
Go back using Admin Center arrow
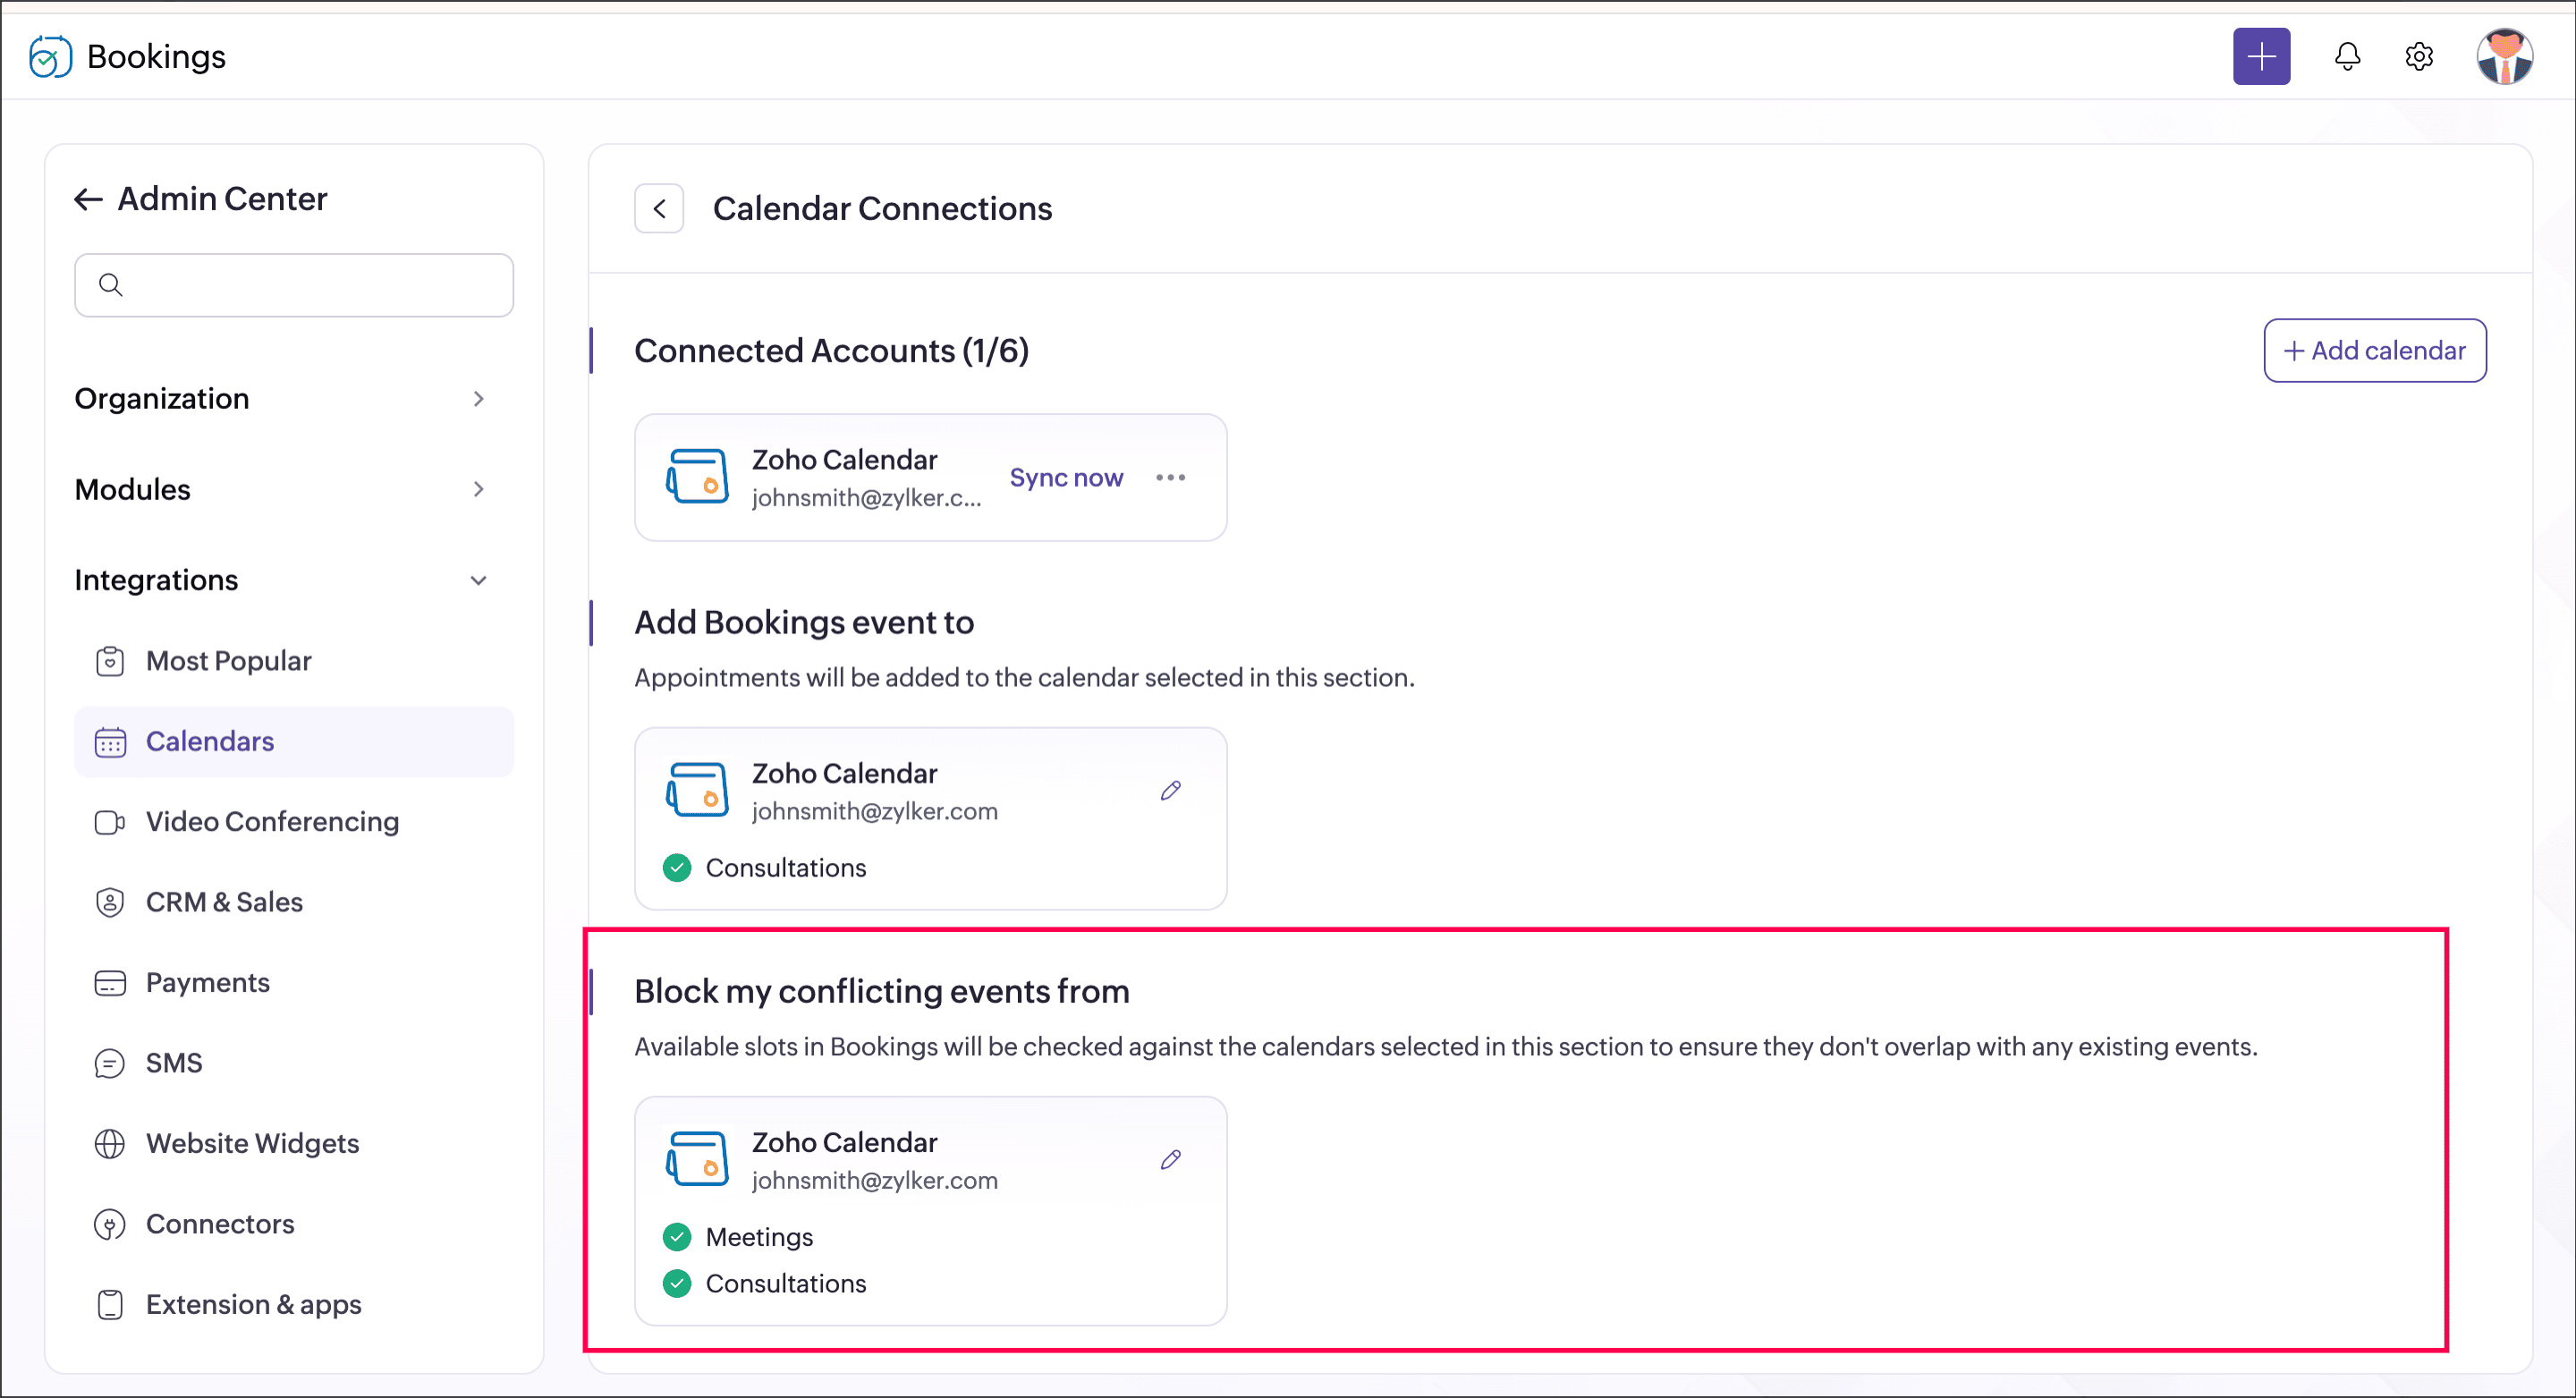point(89,199)
